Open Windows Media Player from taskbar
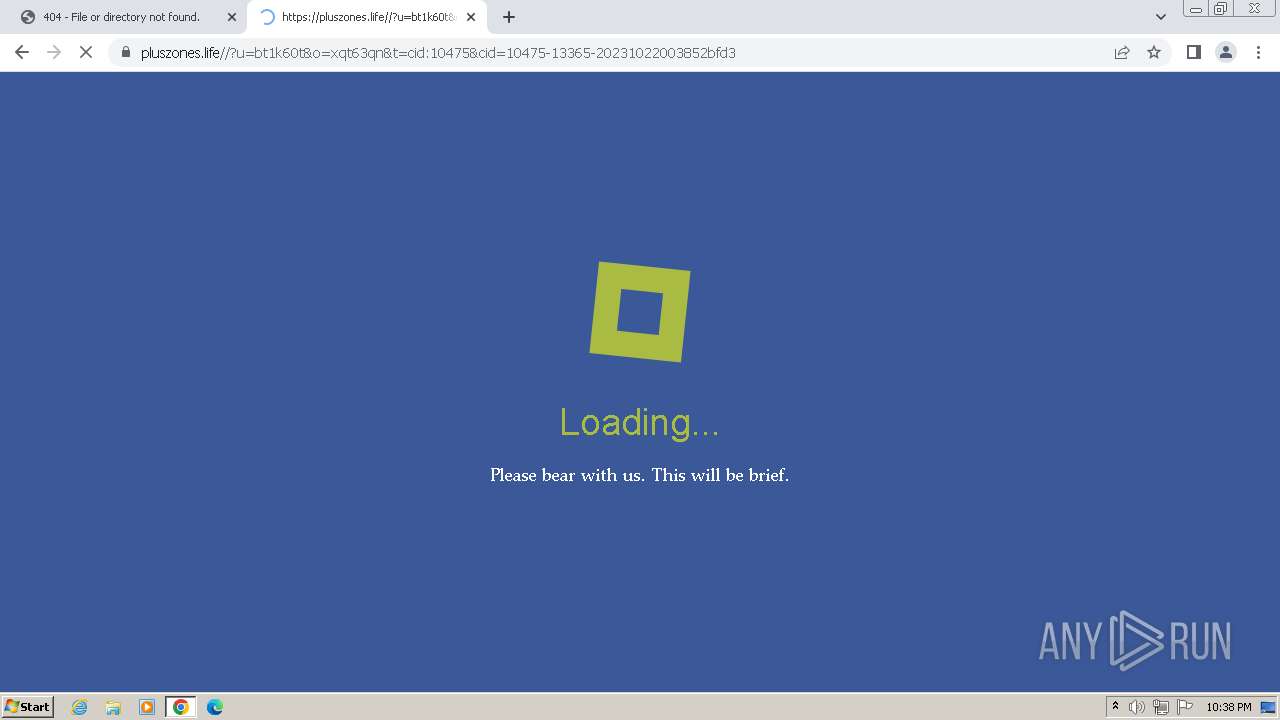1280x720 pixels. click(147, 707)
